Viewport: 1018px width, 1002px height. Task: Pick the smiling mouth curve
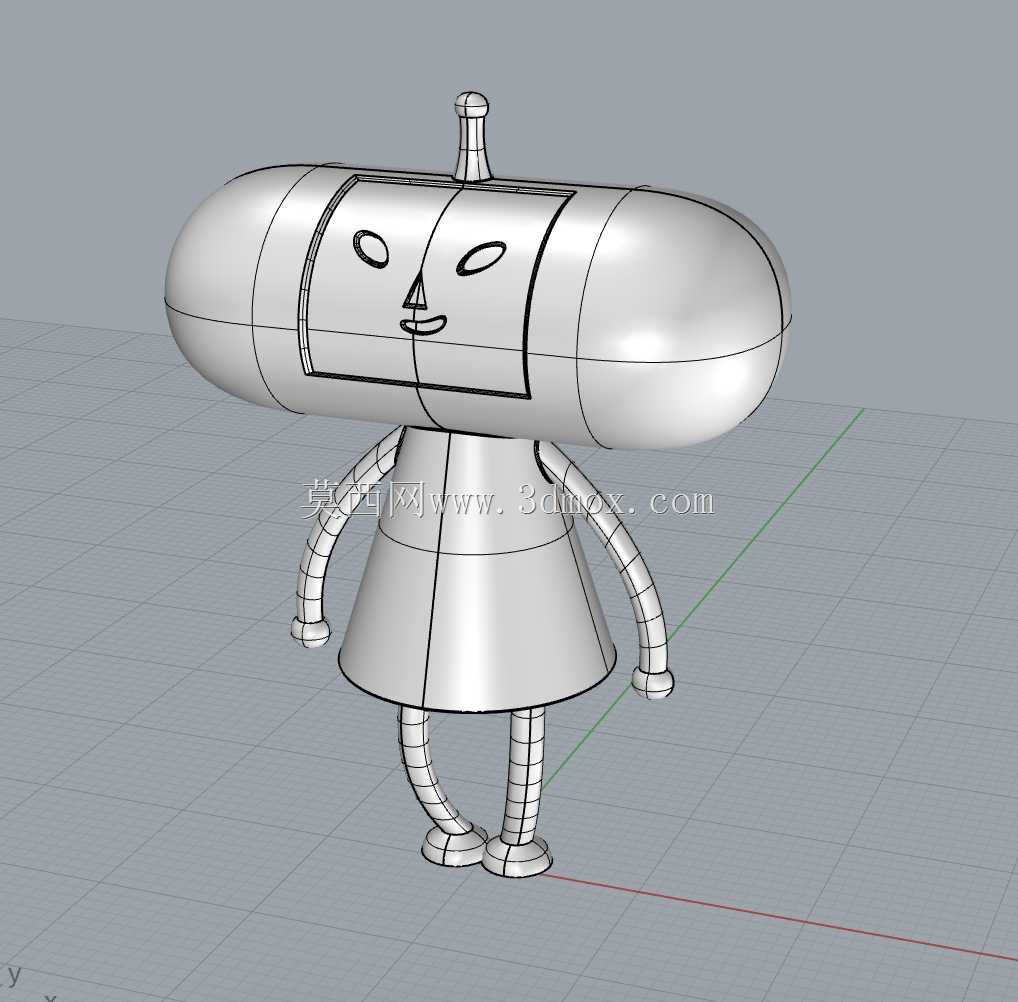(x=423, y=325)
